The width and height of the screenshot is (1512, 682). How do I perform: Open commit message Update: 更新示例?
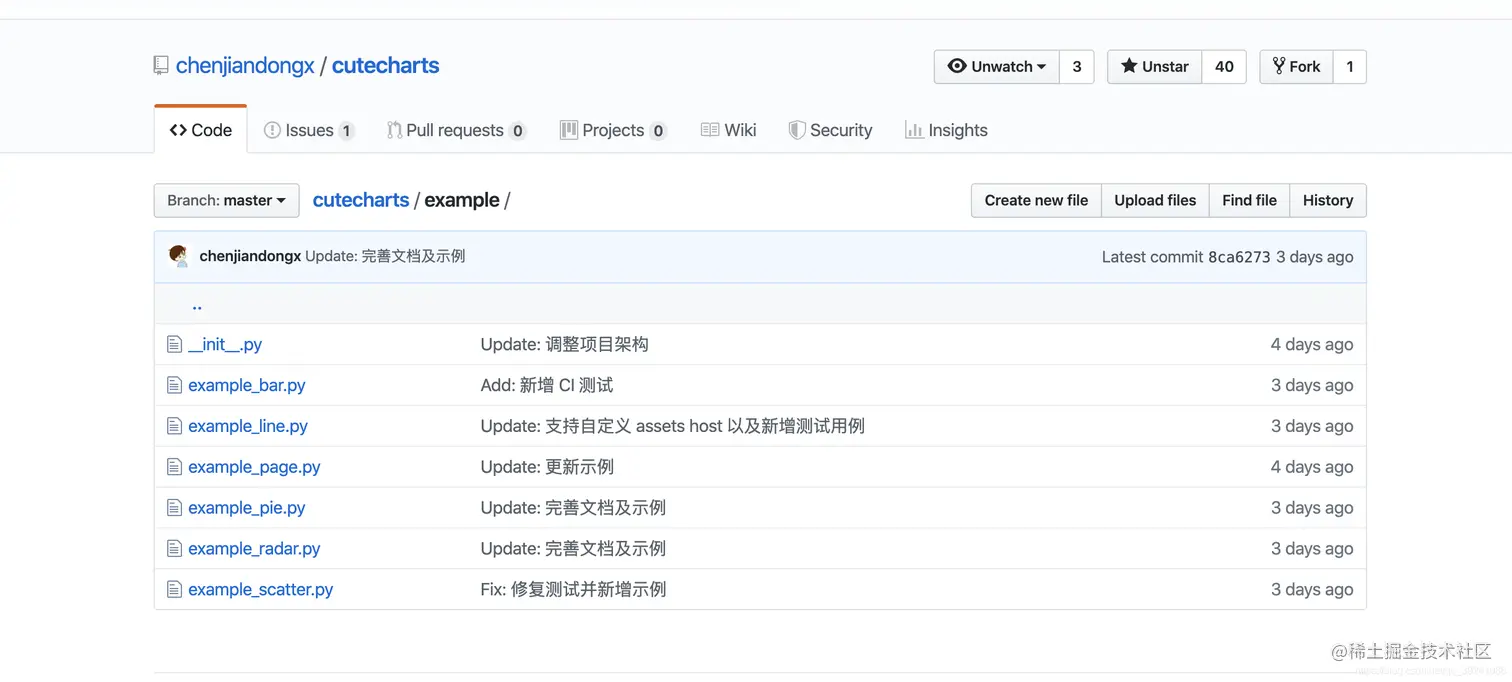coord(547,467)
